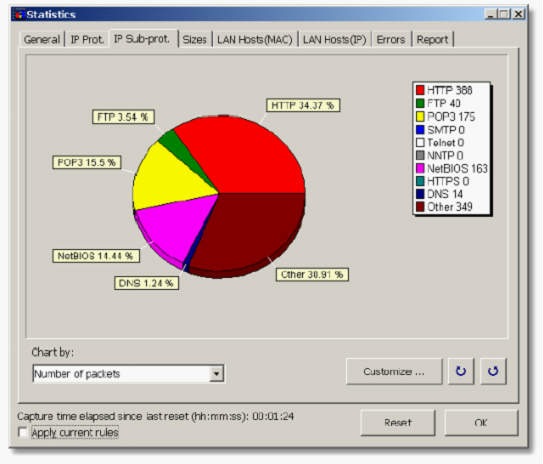This screenshot has height=464, width=543.
Task: Switch to LAN Hosts(MAC) tab
Action: (255, 39)
